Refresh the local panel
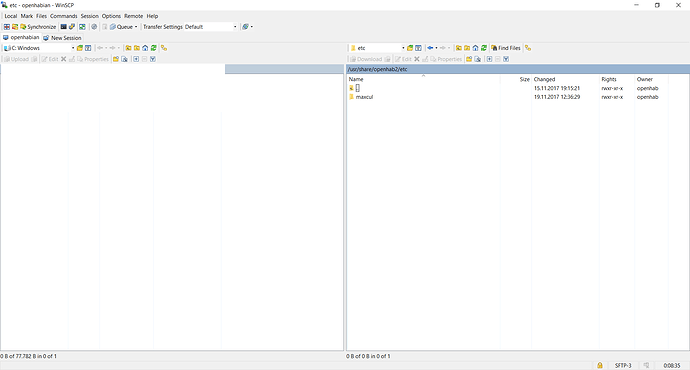 click(154, 48)
